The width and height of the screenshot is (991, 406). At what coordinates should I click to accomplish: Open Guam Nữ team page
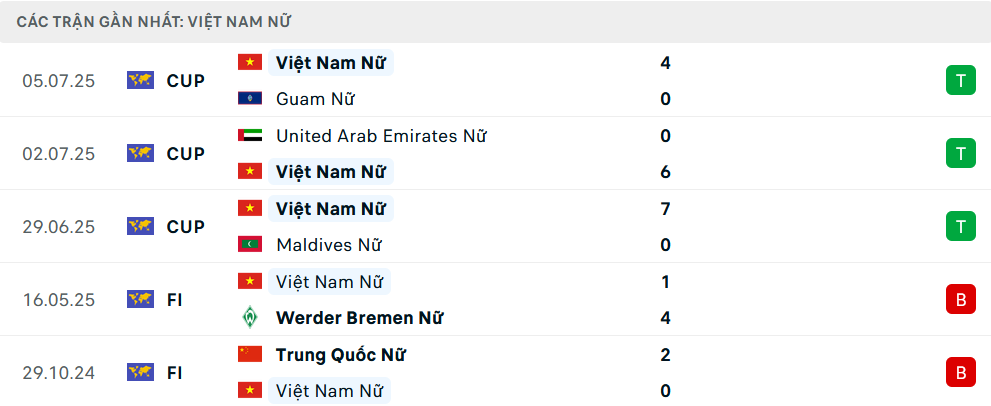(x=315, y=99)
